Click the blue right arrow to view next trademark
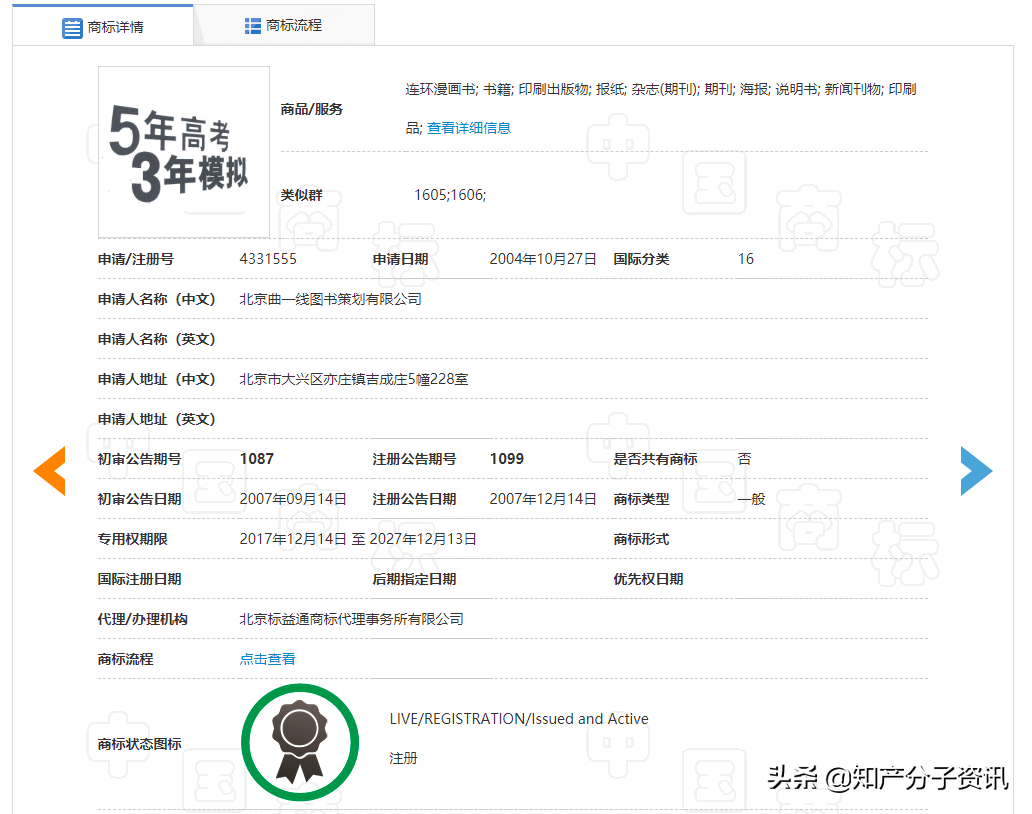Screen dimensions: 1032x814 tap(977, 470)
